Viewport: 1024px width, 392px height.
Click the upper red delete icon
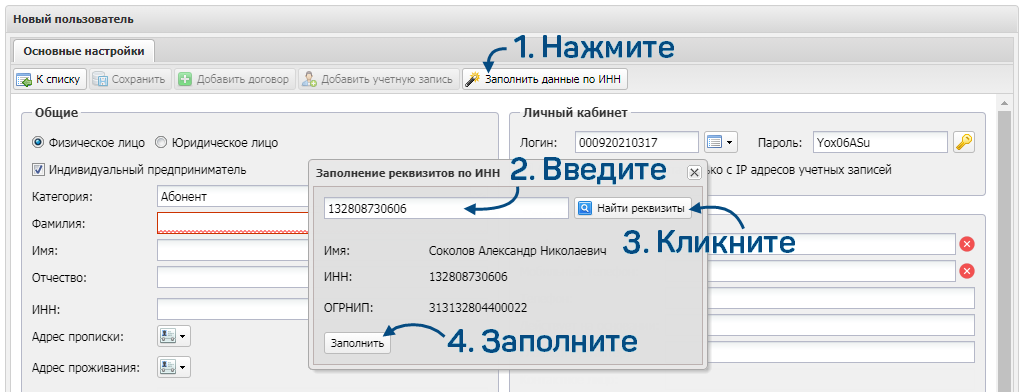coord(967,244)
